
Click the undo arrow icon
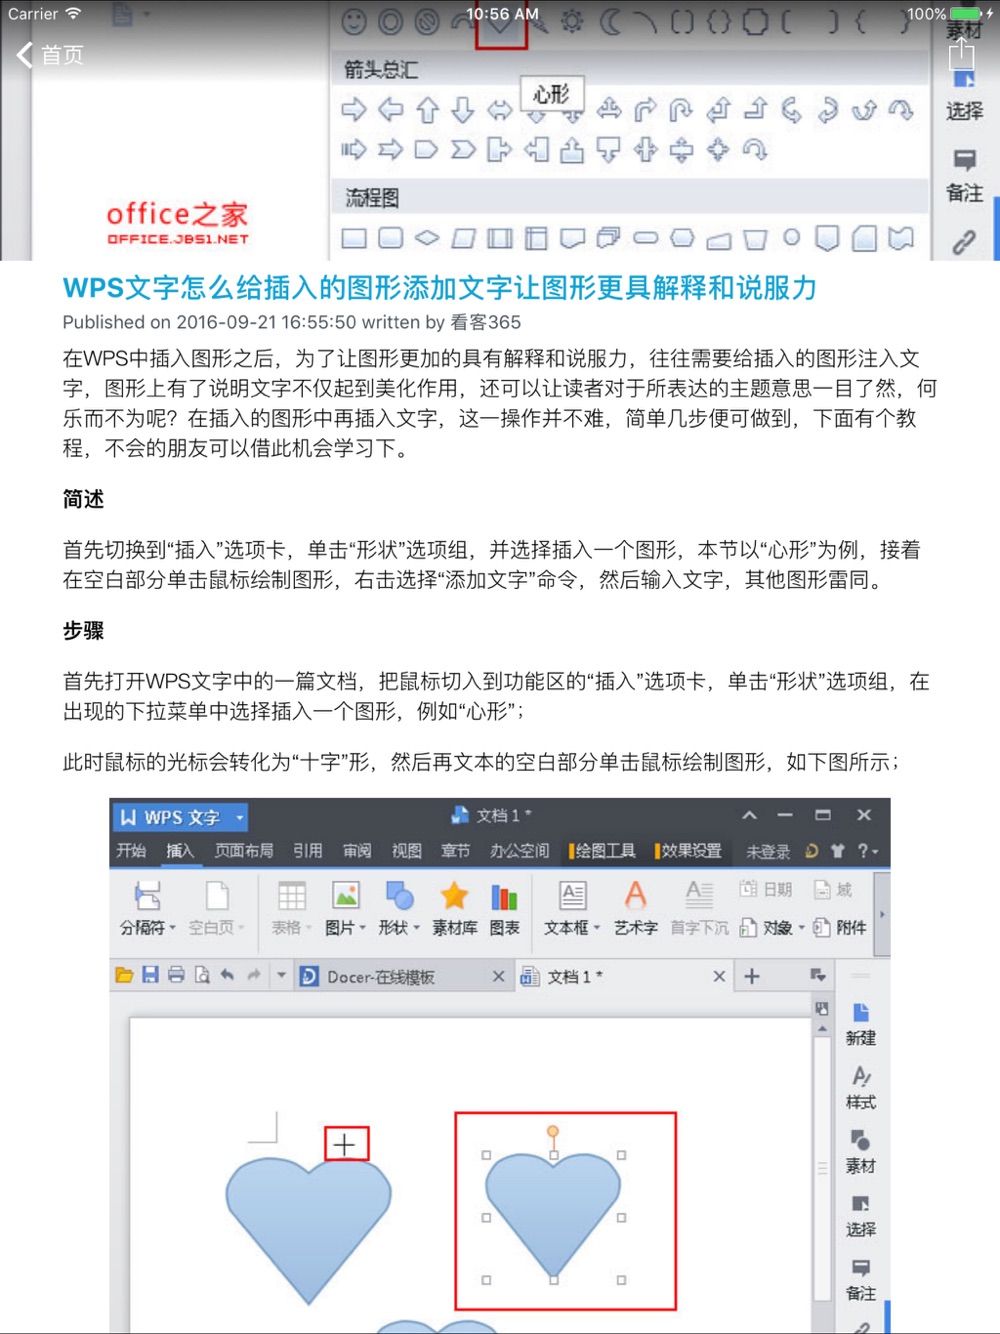coord(227,975)
